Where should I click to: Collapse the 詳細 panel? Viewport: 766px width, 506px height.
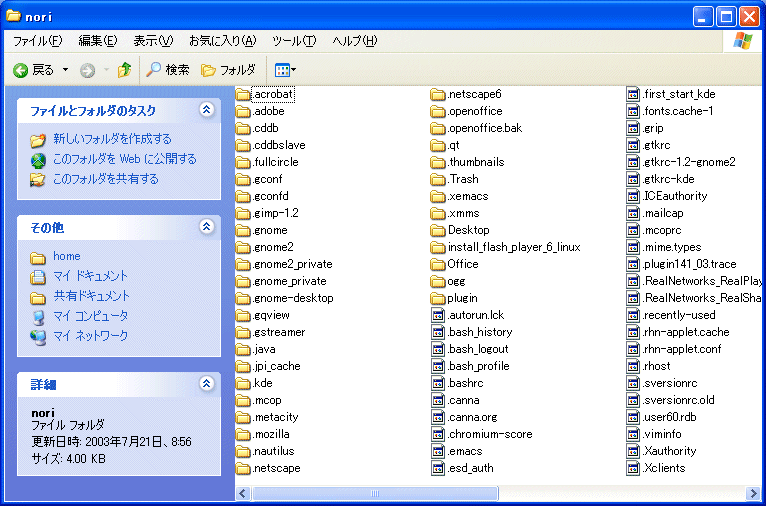(207, 384)
